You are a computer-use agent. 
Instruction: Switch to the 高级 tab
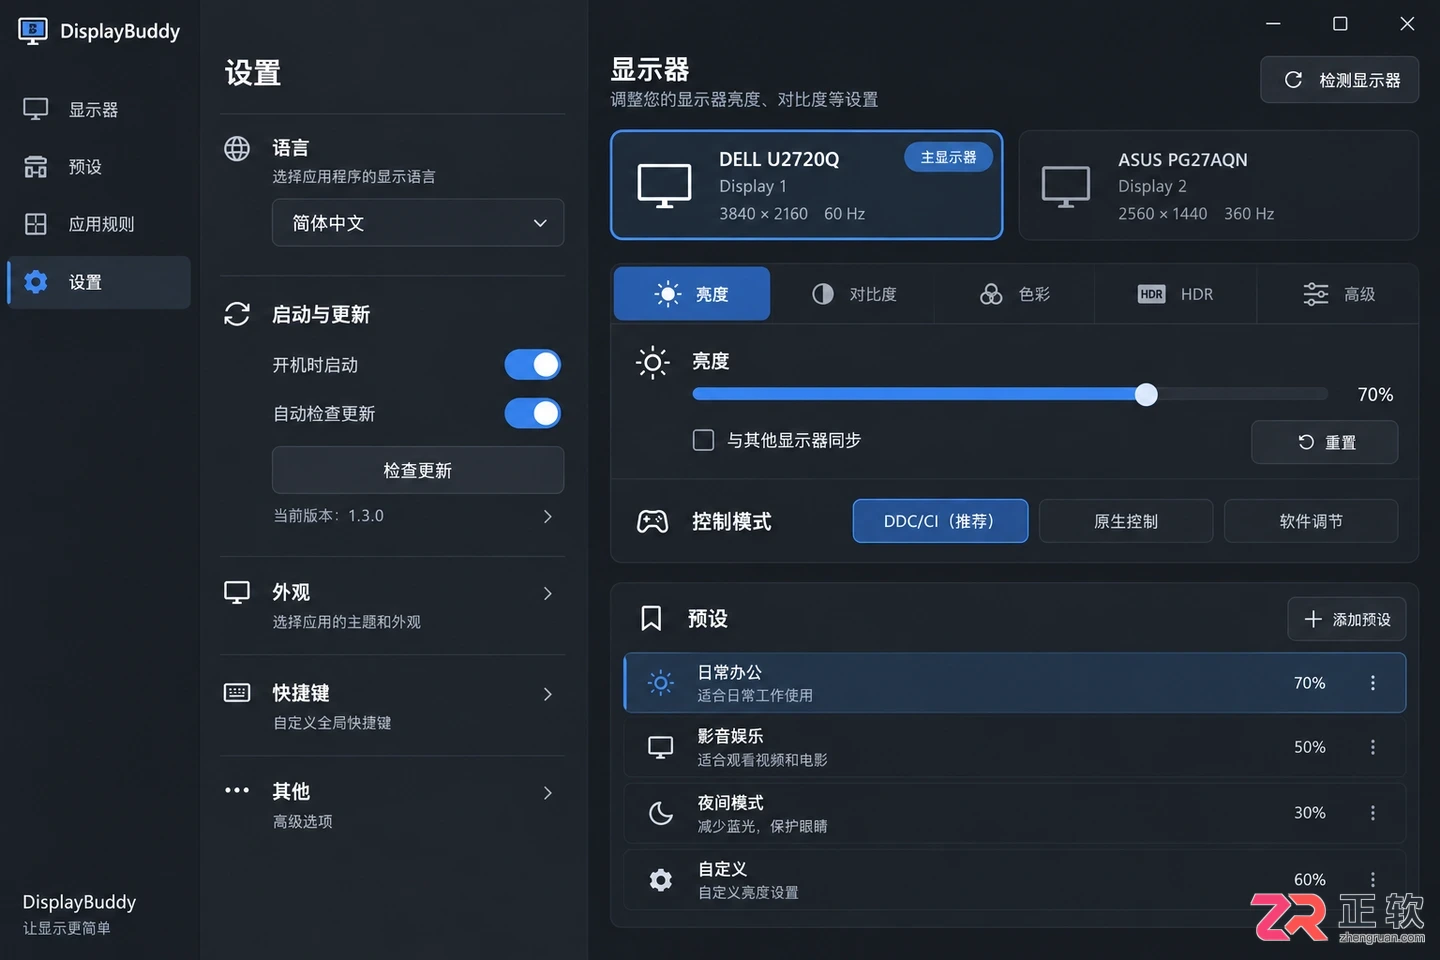[1338, 294]
